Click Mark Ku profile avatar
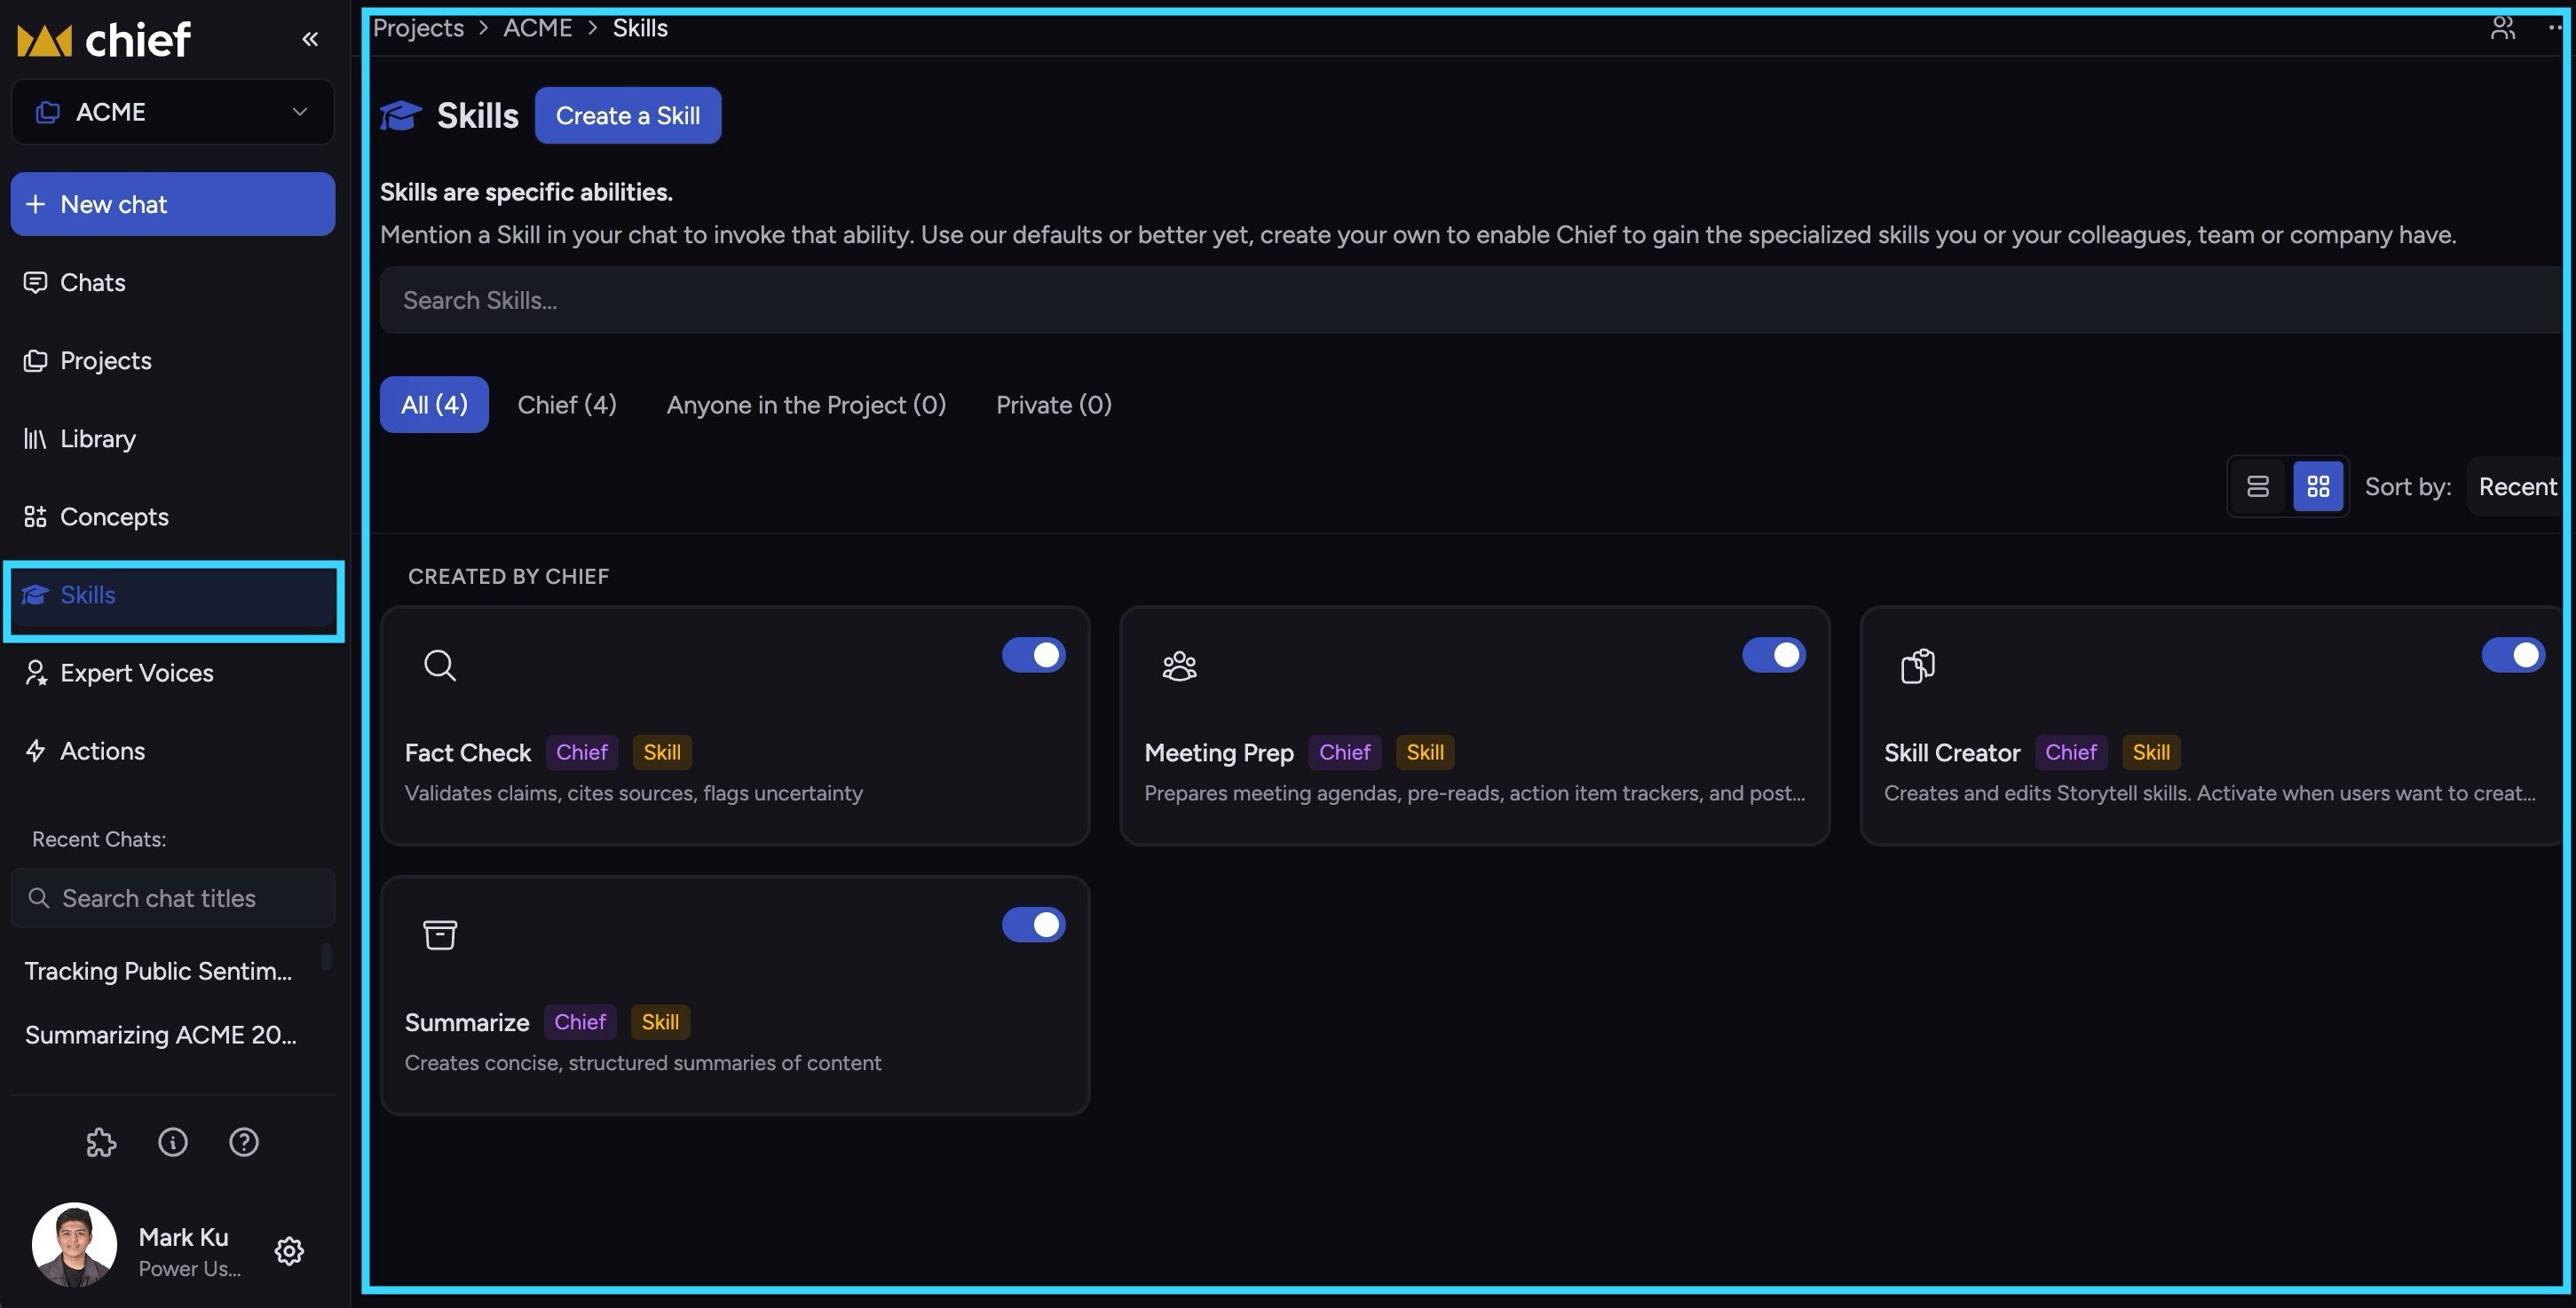This screenshot has width=2576, height=1308. [x=74, y=1245]
